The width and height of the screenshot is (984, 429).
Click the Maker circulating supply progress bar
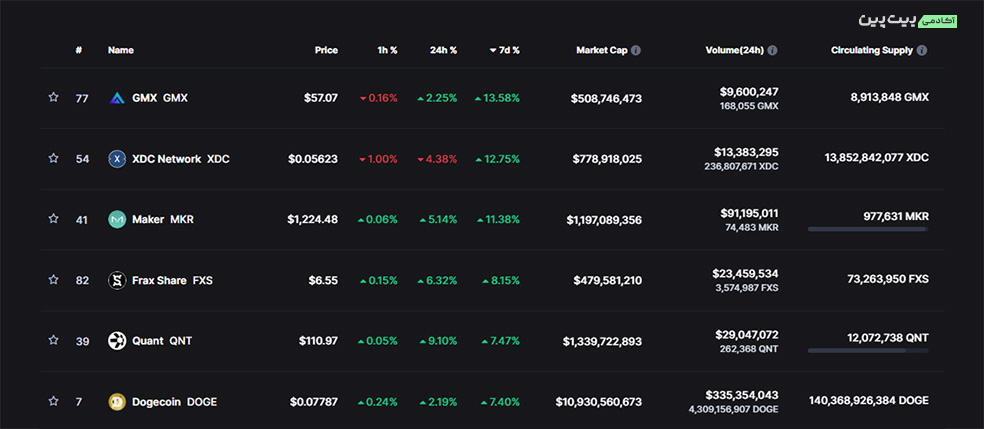(867, 229)
